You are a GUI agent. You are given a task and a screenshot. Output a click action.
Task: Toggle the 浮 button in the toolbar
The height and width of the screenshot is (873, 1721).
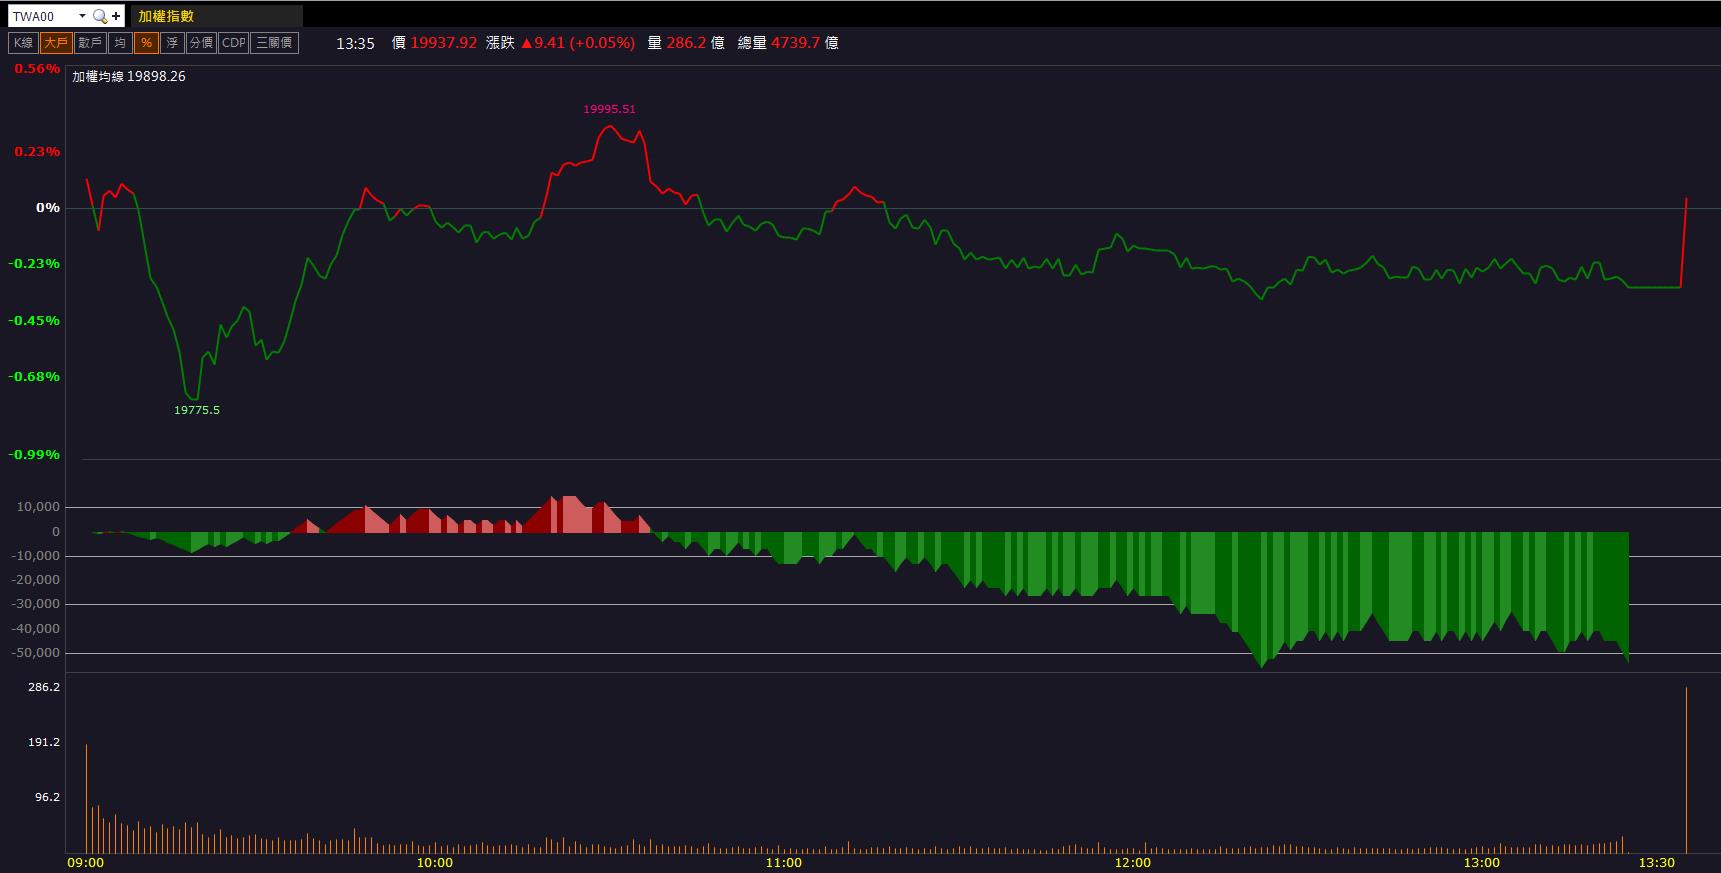(172, 43)
